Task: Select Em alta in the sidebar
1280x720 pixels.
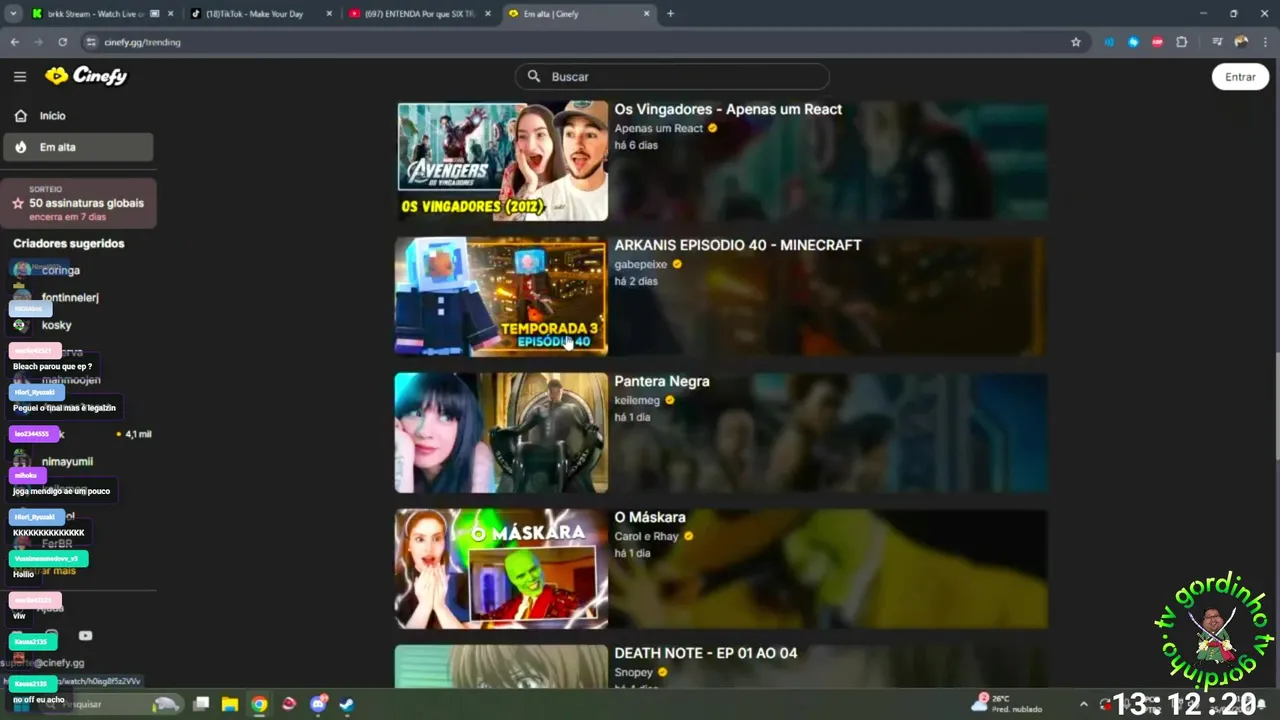Action: (78, 147)
